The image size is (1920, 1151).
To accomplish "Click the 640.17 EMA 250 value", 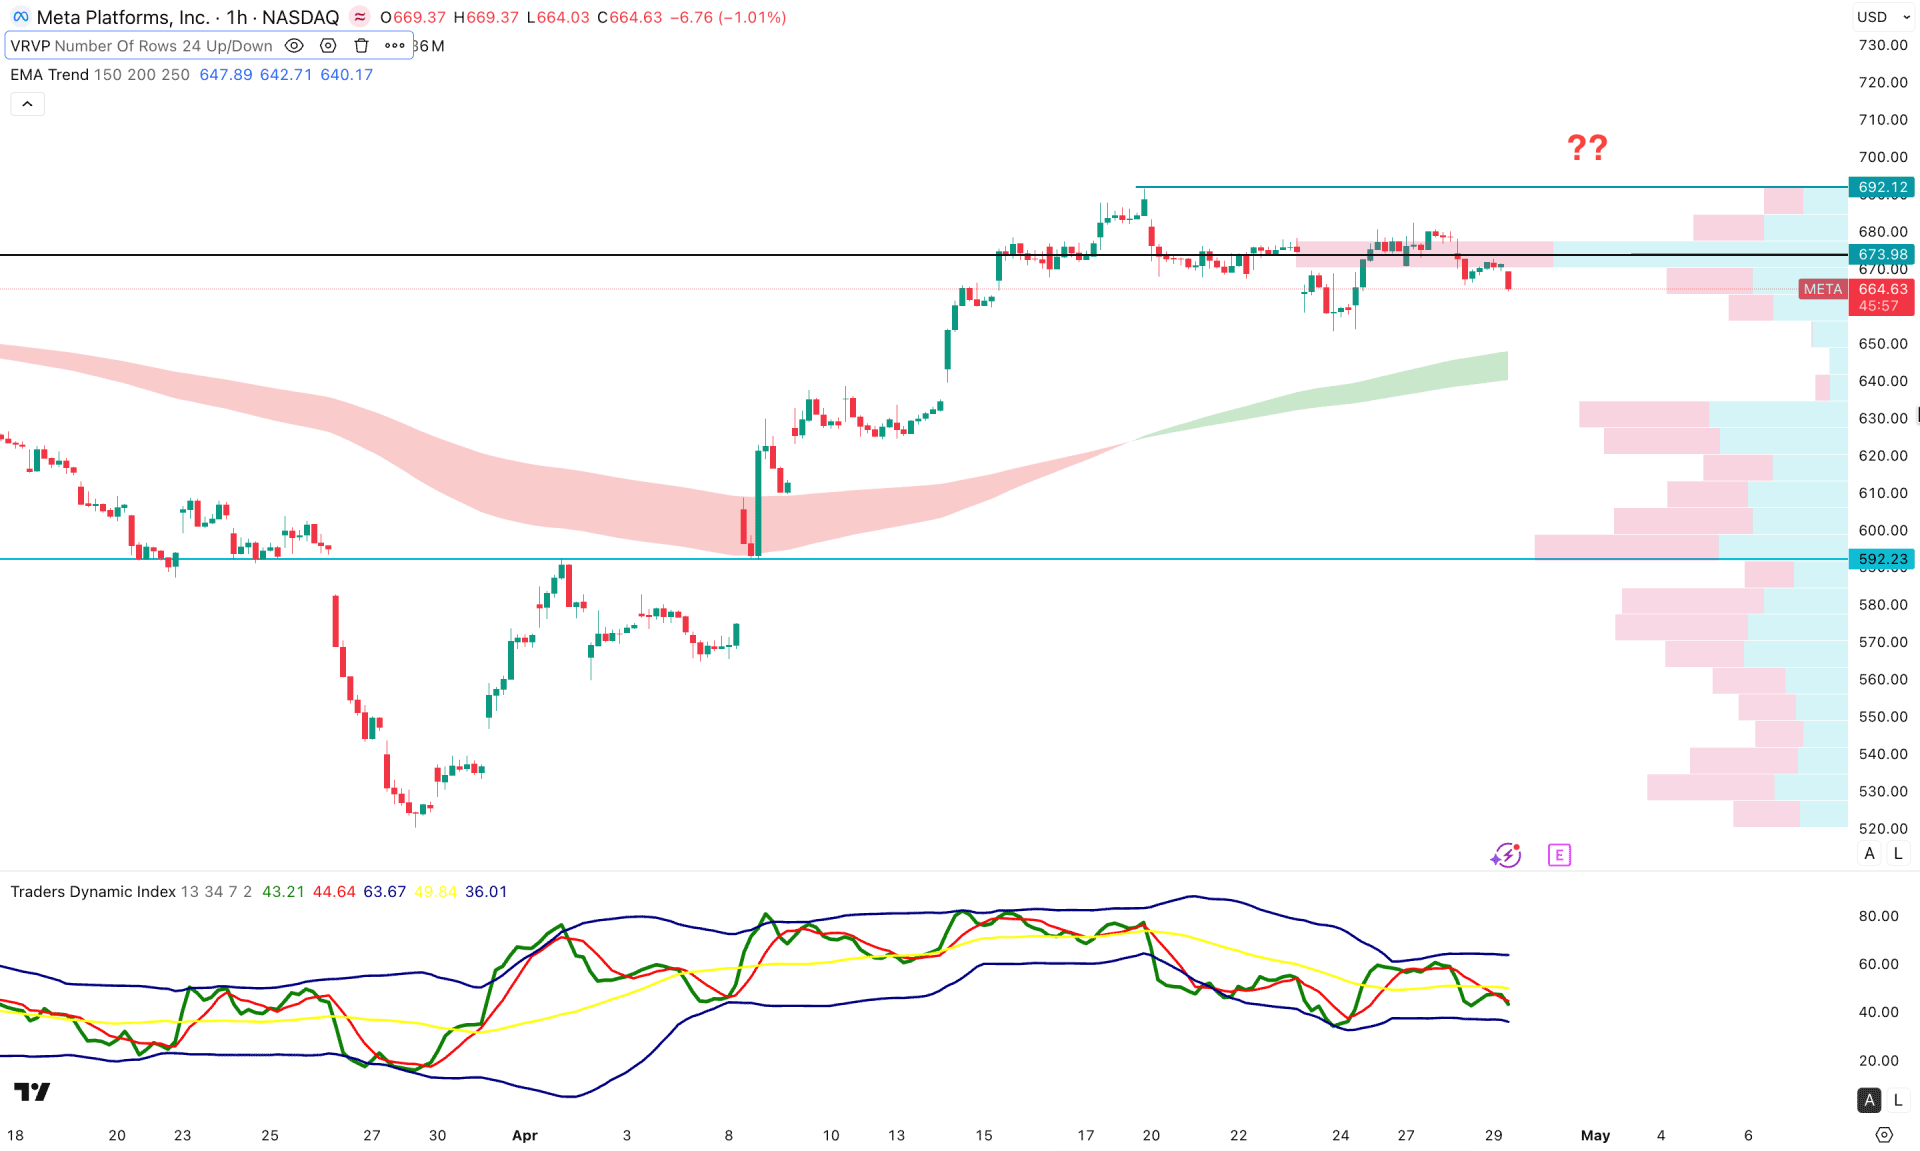I will pos(346,75).
